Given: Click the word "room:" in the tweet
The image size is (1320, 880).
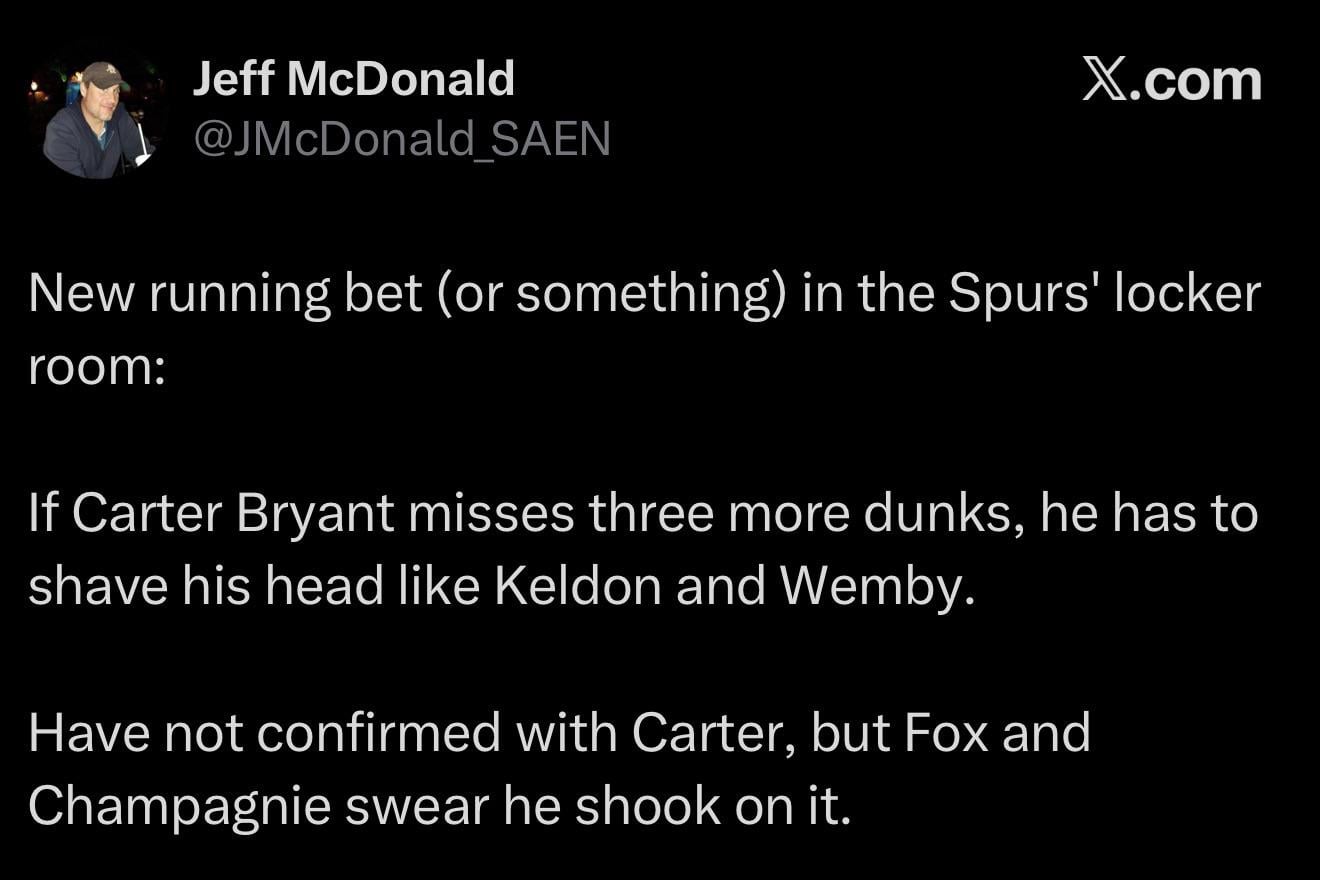Looking at the screenshot, I should (x=96, y=367).
